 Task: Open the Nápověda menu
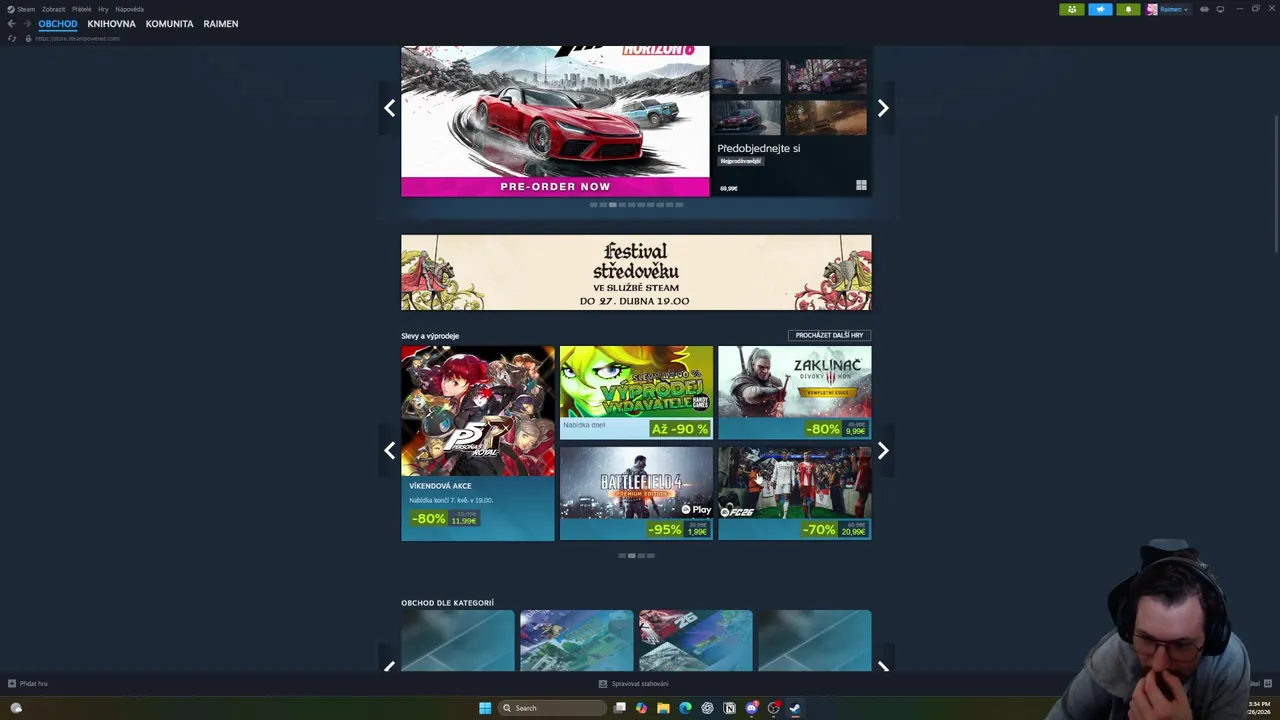pyautogui.click(x=129, y=9)
